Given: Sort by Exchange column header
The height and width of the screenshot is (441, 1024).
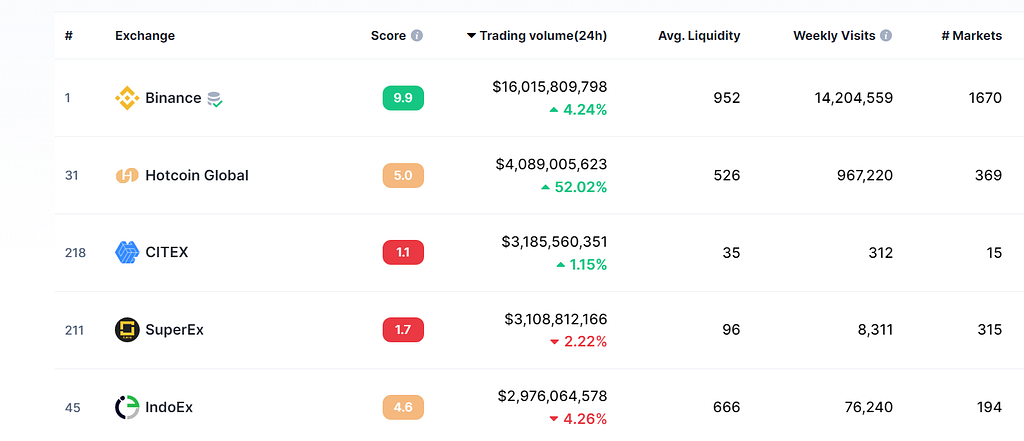Looking at the screenshot, I should (145, 36).
